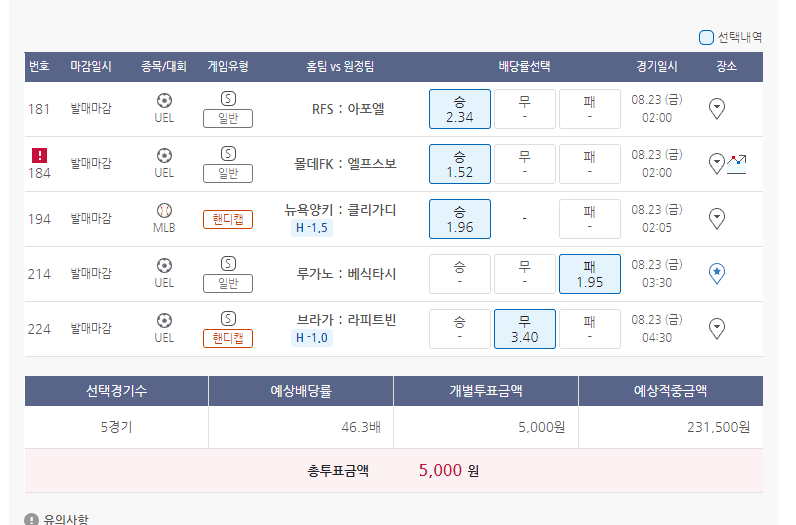Image resolution: width=796 pixels, height=525 pixels.
Task: Click the 일반 game type tag for match 181
Action: coord(228,119)
